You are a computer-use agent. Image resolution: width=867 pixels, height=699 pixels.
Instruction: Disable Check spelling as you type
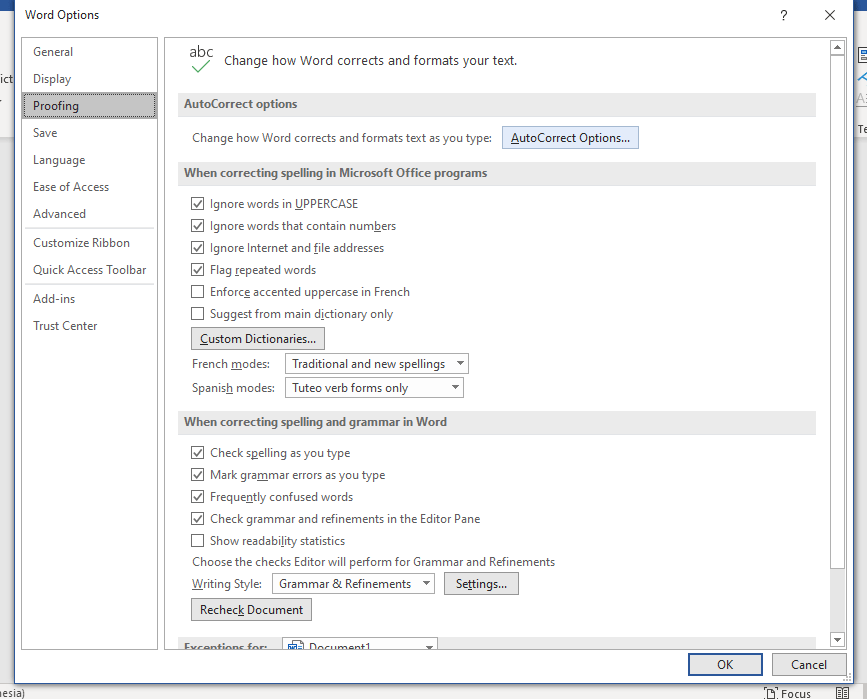(198, 453)
